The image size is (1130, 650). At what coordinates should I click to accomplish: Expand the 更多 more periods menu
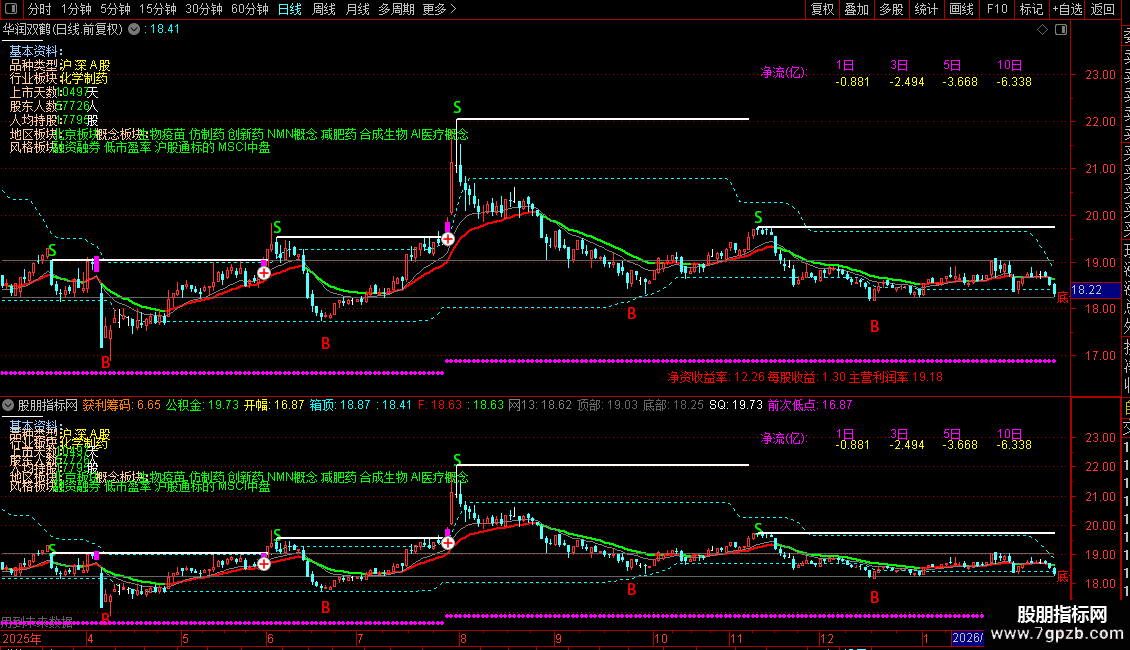click(439, 9)
